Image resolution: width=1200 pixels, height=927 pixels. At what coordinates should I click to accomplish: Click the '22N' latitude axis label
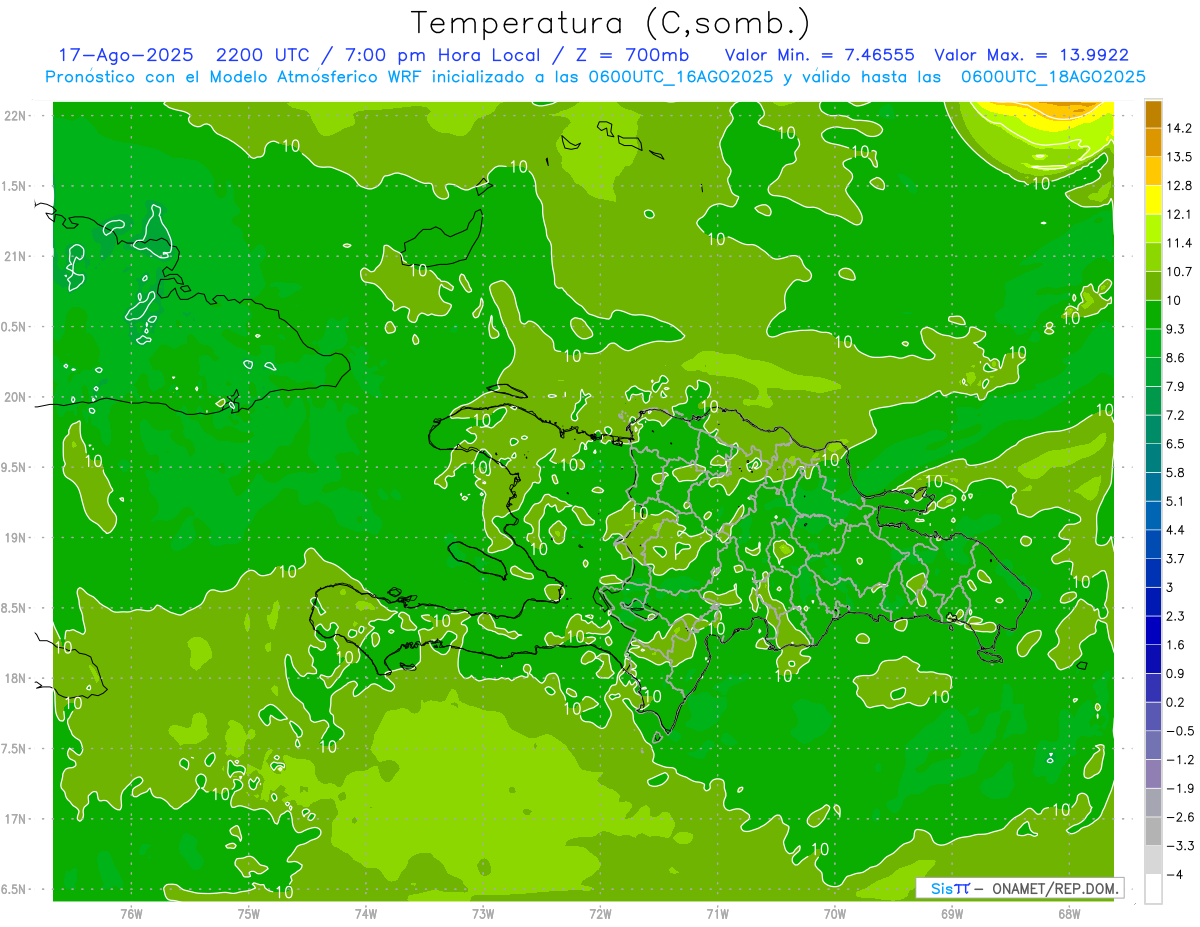[16, 116]
